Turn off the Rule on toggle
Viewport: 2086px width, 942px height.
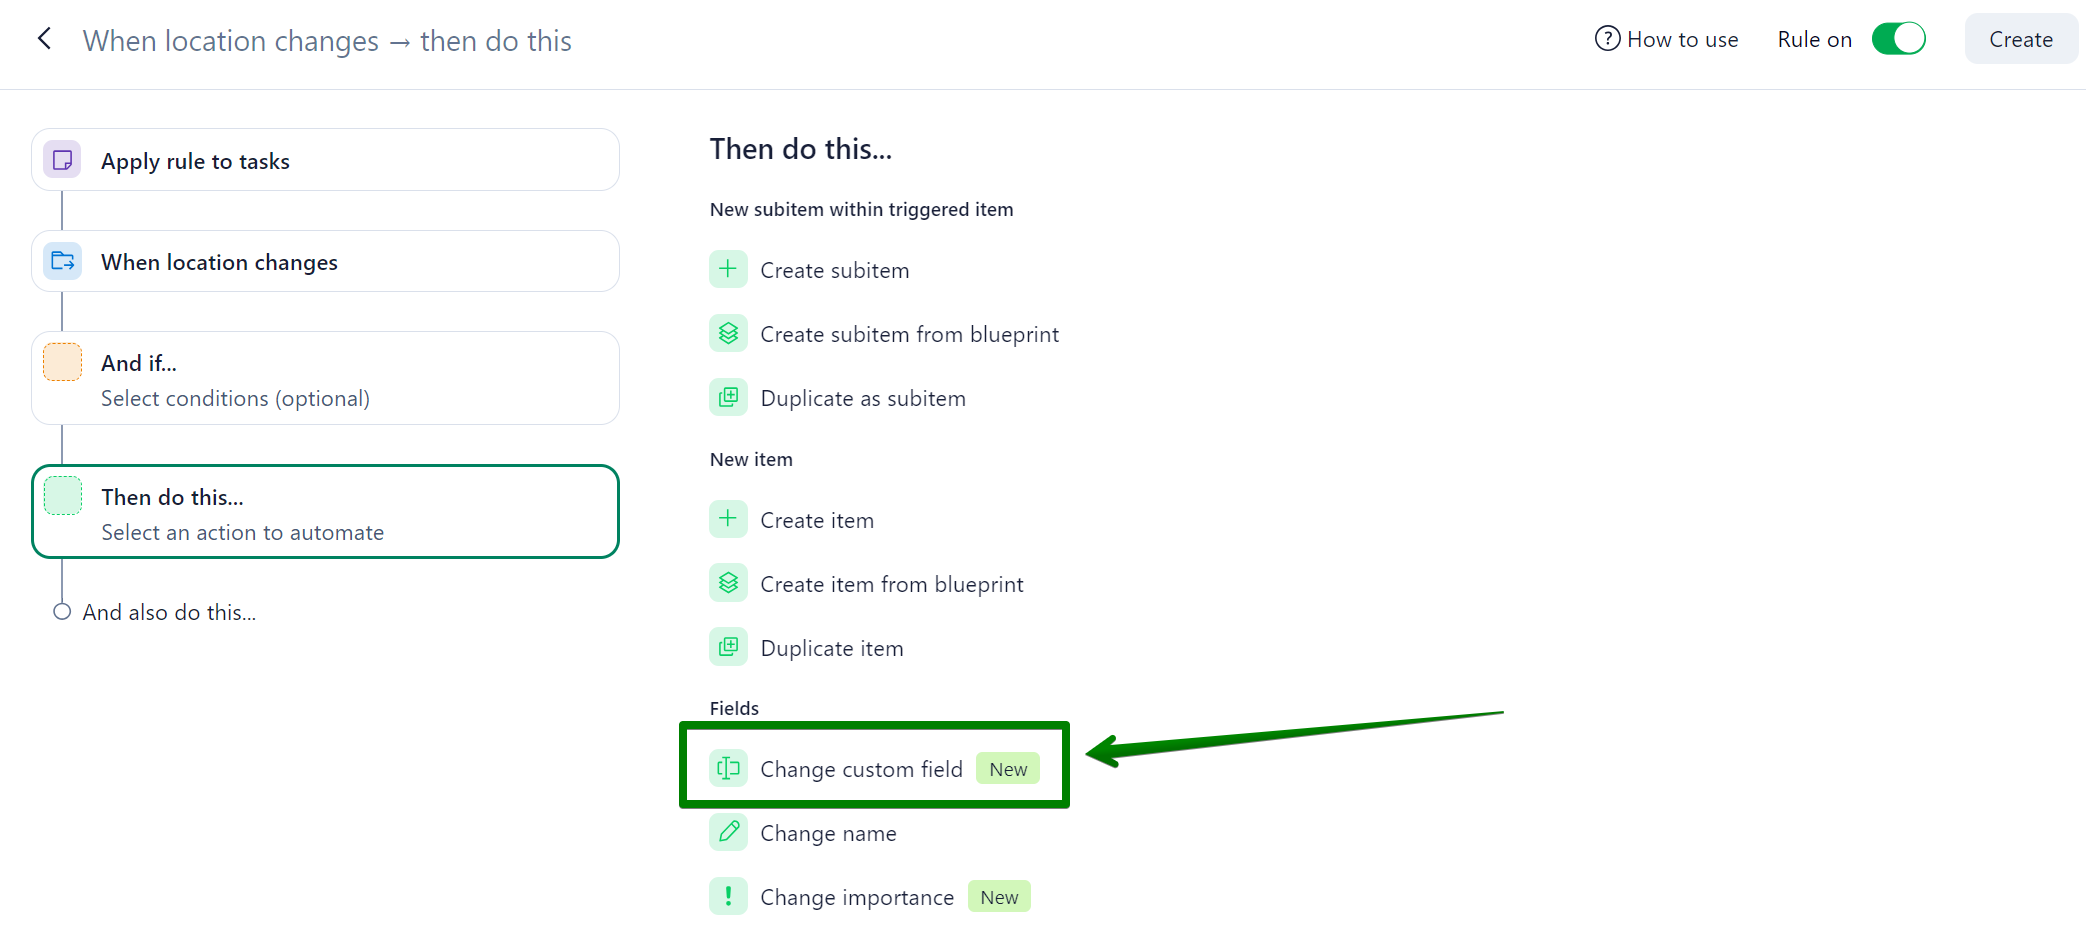(x=1898, y=39)
